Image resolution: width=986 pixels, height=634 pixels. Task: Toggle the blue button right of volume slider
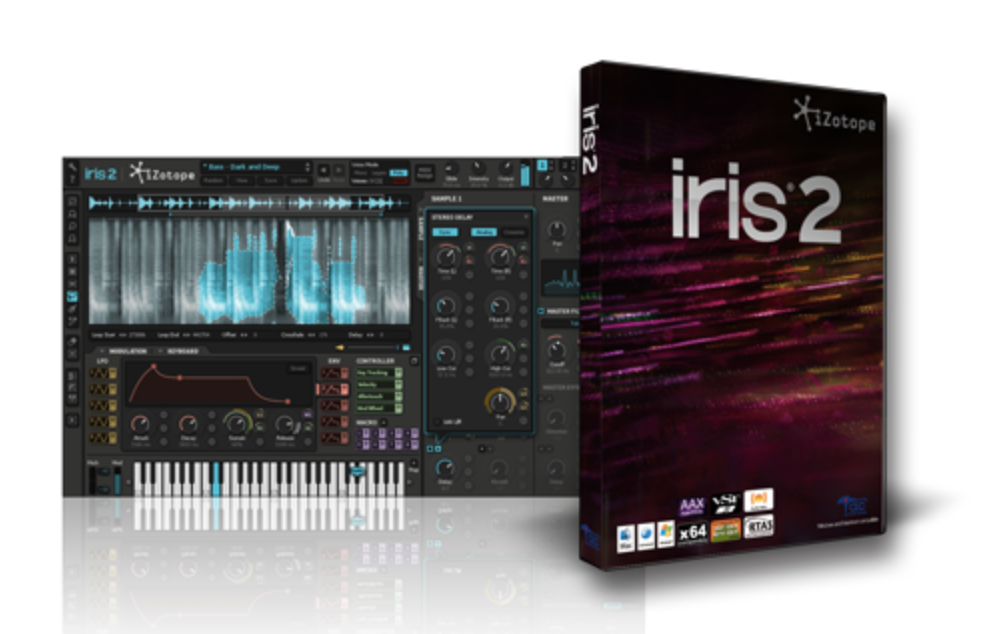(406, 347)
